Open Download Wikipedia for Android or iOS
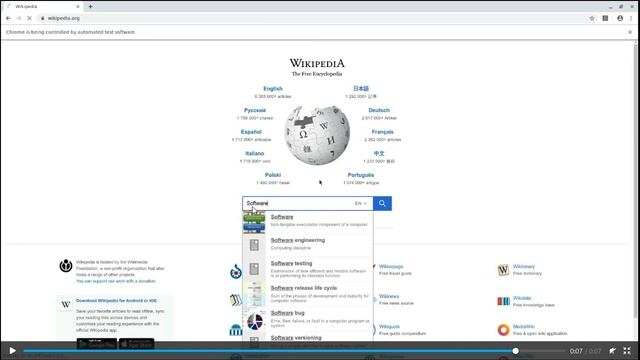 (116, 301)
